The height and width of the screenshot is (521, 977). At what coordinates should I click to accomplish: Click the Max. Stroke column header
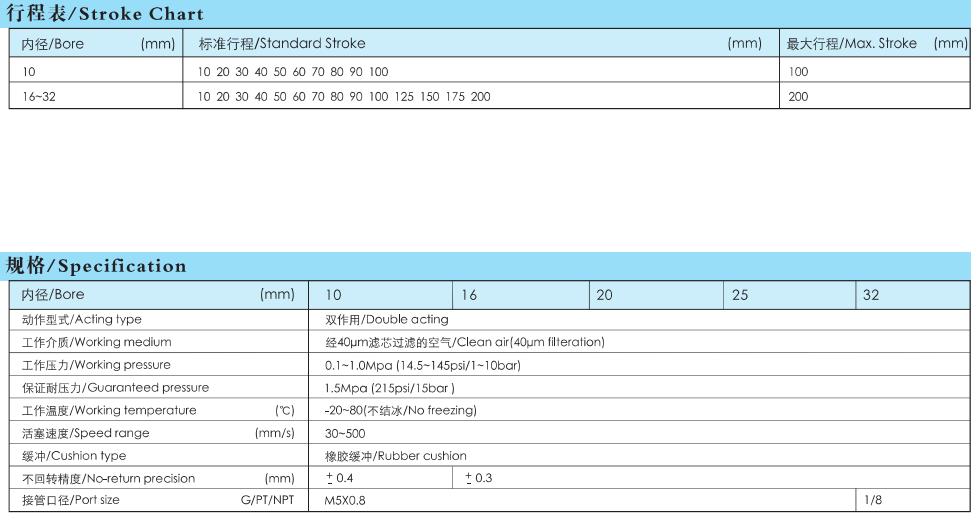(x=852, y=44)
